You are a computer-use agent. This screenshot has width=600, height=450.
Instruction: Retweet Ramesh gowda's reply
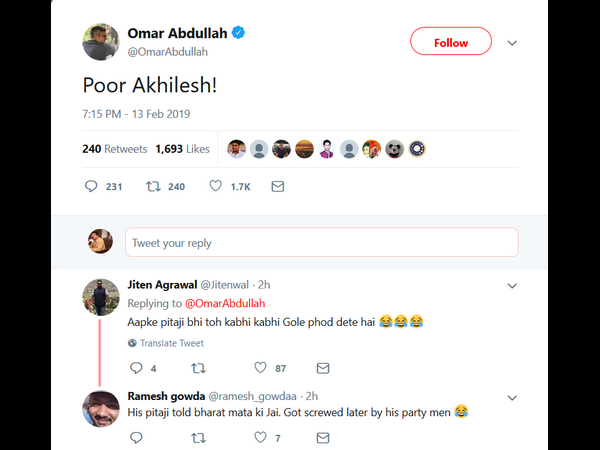[x=197, y=437]
